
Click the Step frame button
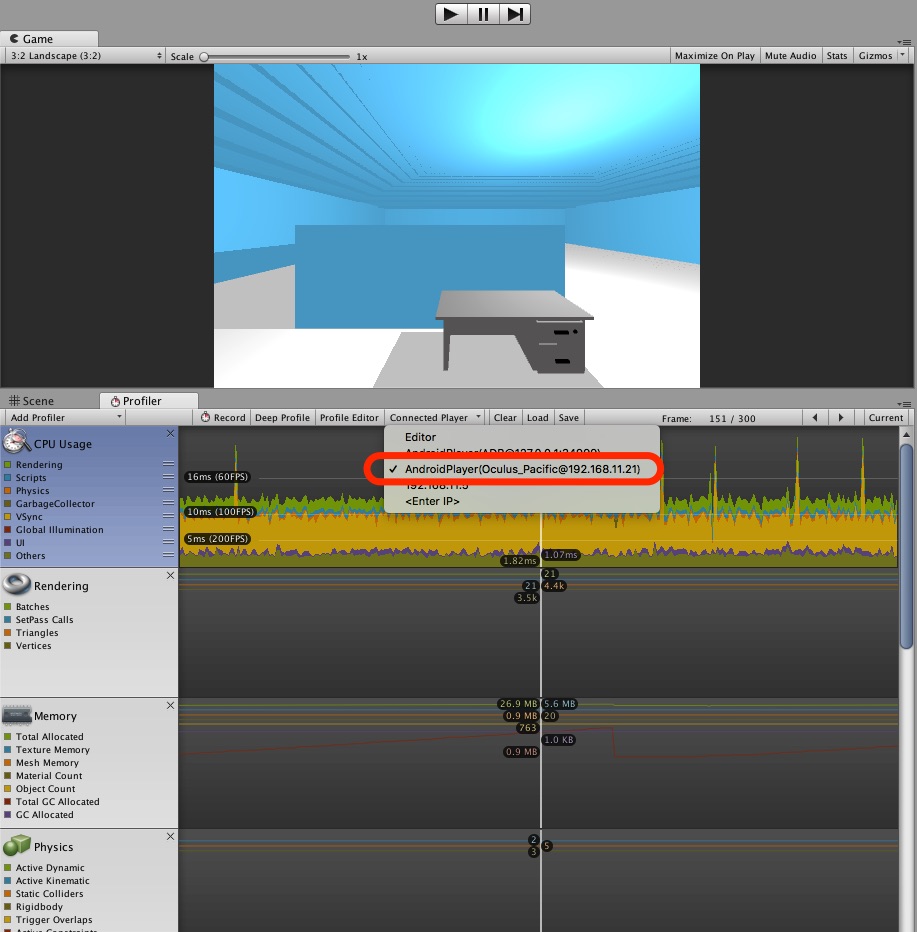tap(515, 14)
